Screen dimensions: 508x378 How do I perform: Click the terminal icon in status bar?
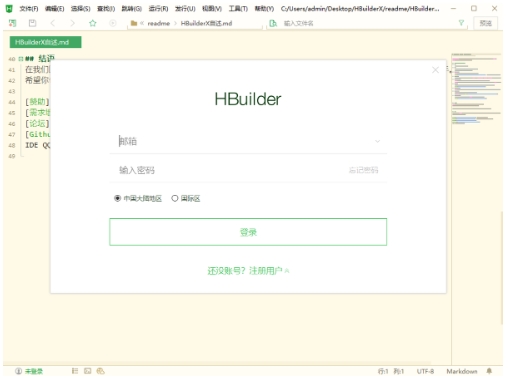[88, 371]
